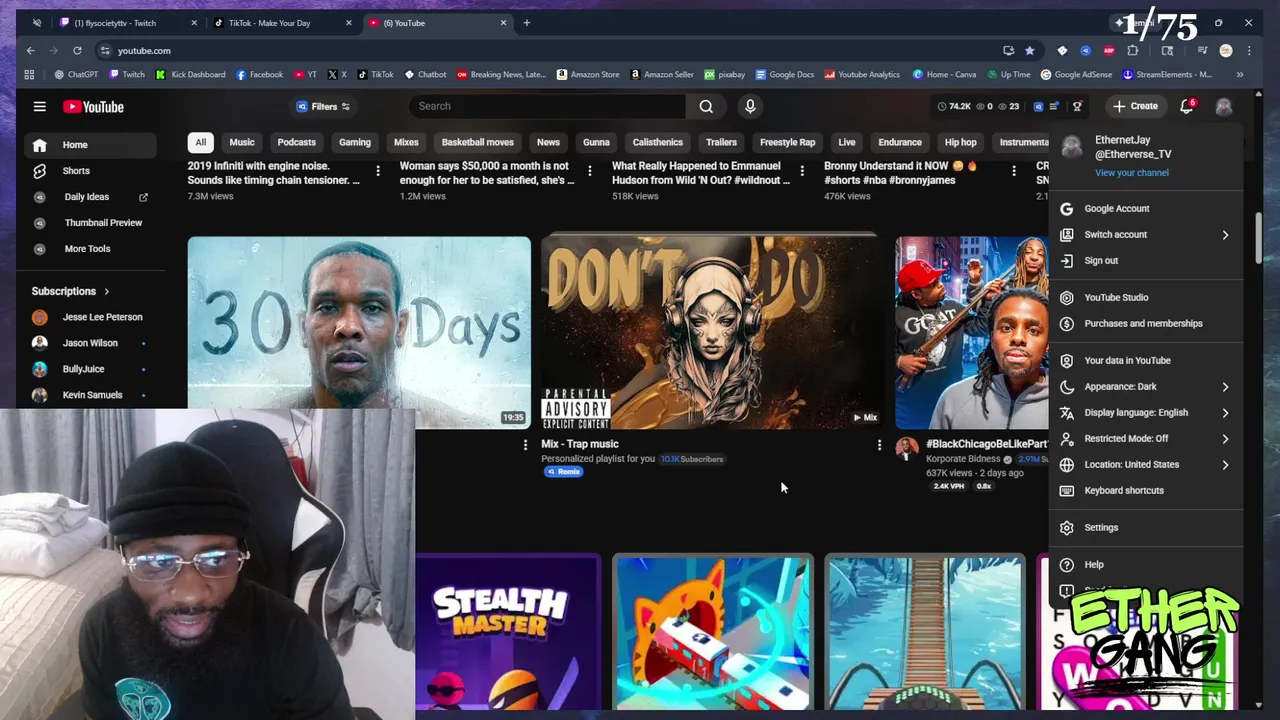1280x720 pixels.
Task: Activate voice search microphone
Action: (x=750, y=106)
